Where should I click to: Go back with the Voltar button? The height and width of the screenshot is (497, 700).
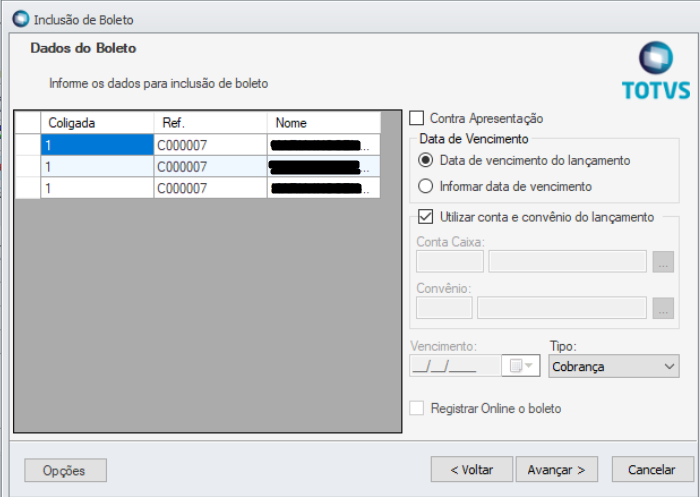click(x=471, y=469)
